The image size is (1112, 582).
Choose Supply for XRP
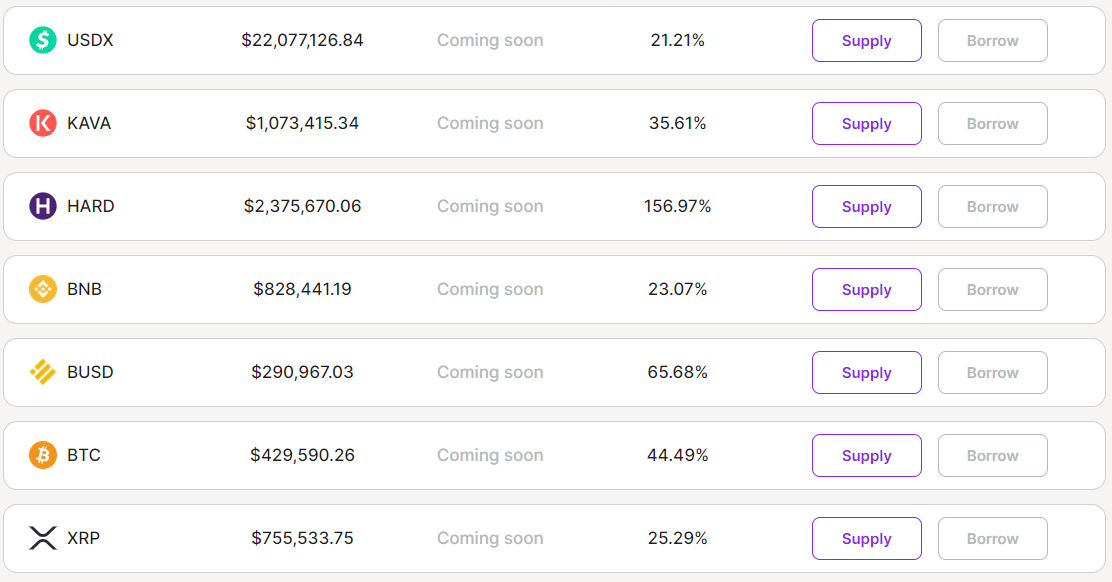point(867,538)
